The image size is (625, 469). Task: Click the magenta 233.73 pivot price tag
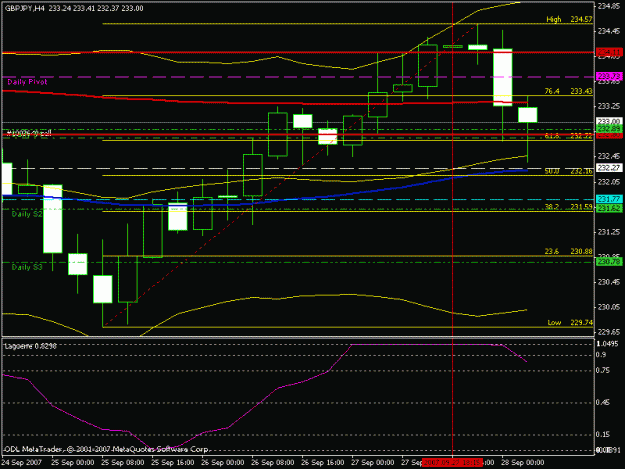[609, 76]
